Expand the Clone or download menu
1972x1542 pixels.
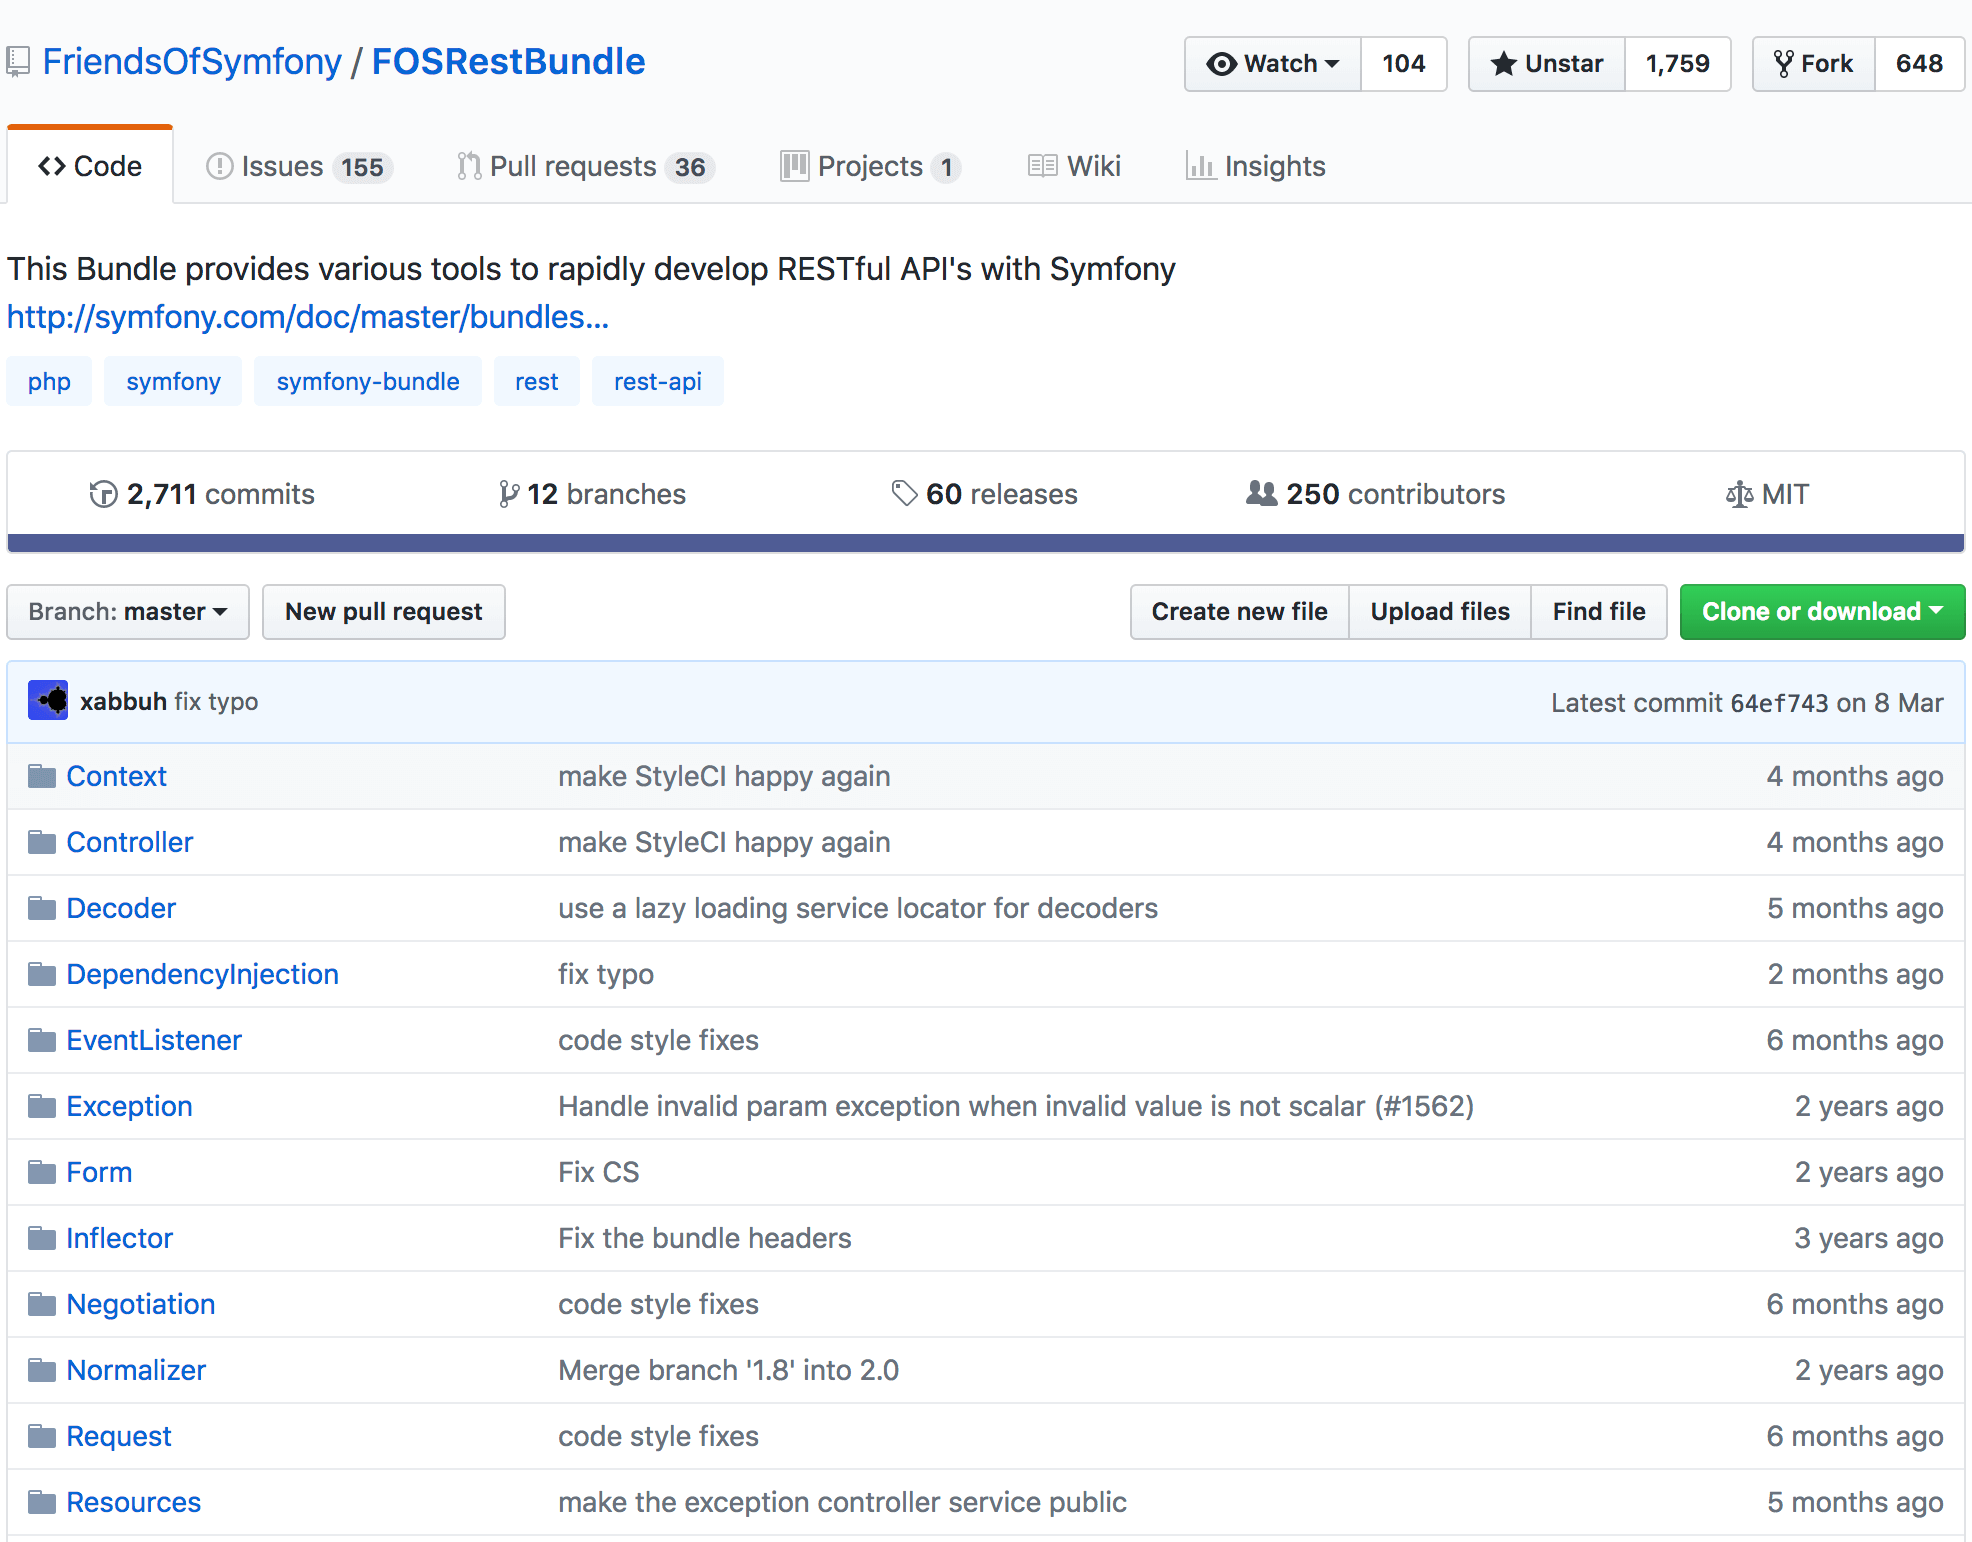(x=1822, y=612)
